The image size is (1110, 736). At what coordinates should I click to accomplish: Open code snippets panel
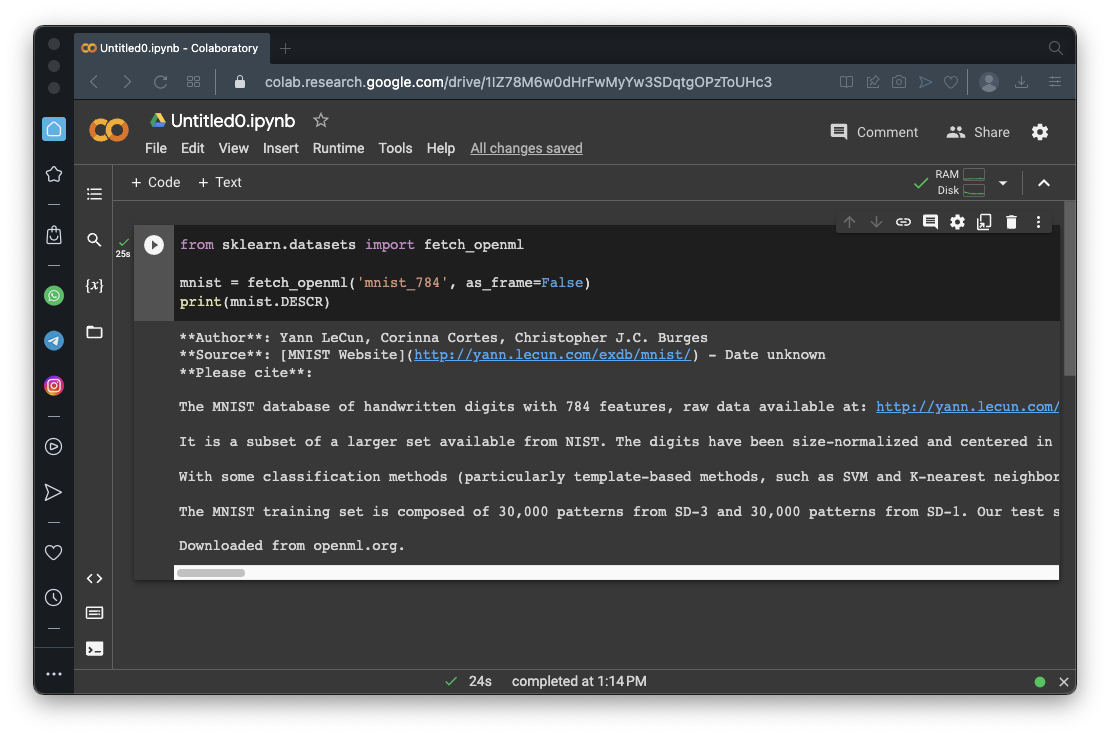click(94, 578)
